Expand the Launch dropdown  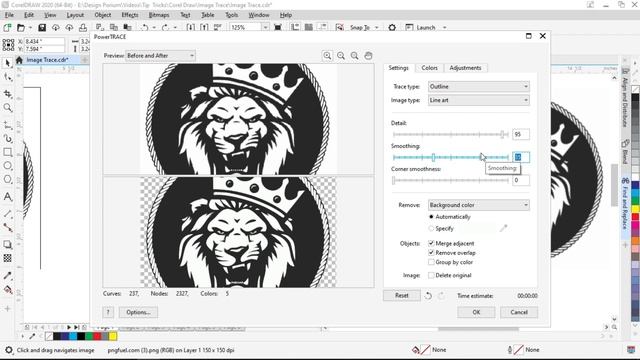[444, 27]
